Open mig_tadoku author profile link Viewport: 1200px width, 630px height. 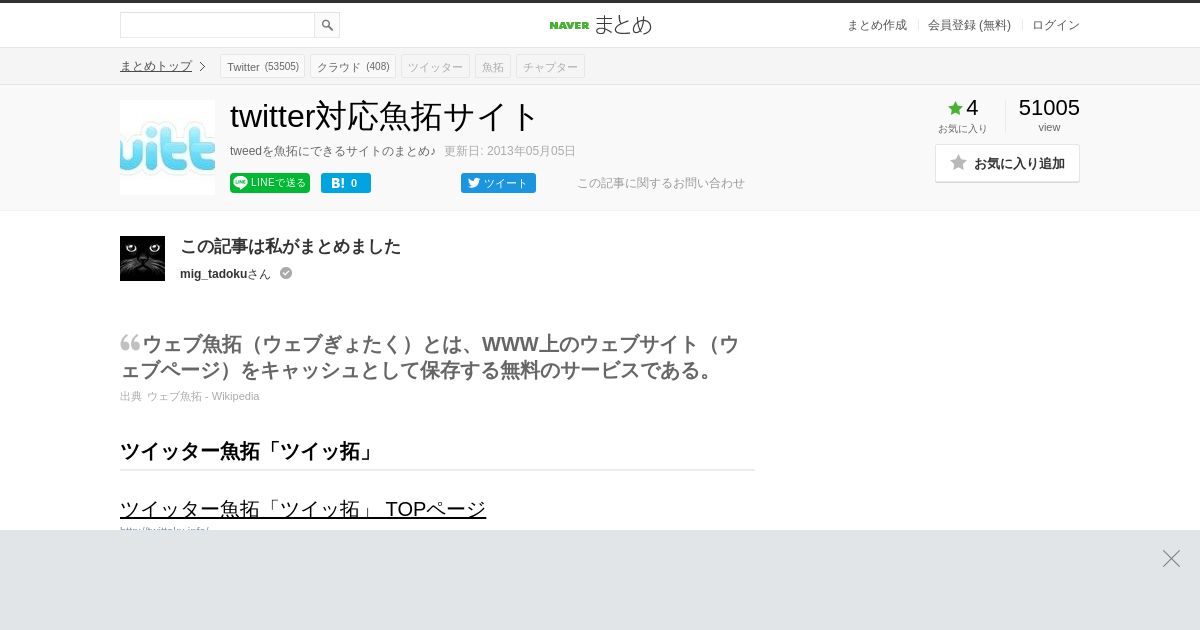tap(213, 273)
